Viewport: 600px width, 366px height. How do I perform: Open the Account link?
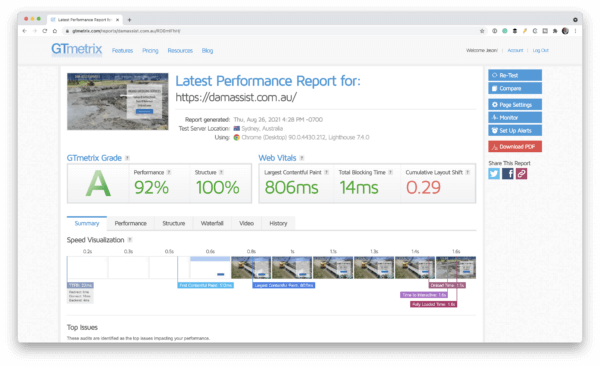coord(515,50)
